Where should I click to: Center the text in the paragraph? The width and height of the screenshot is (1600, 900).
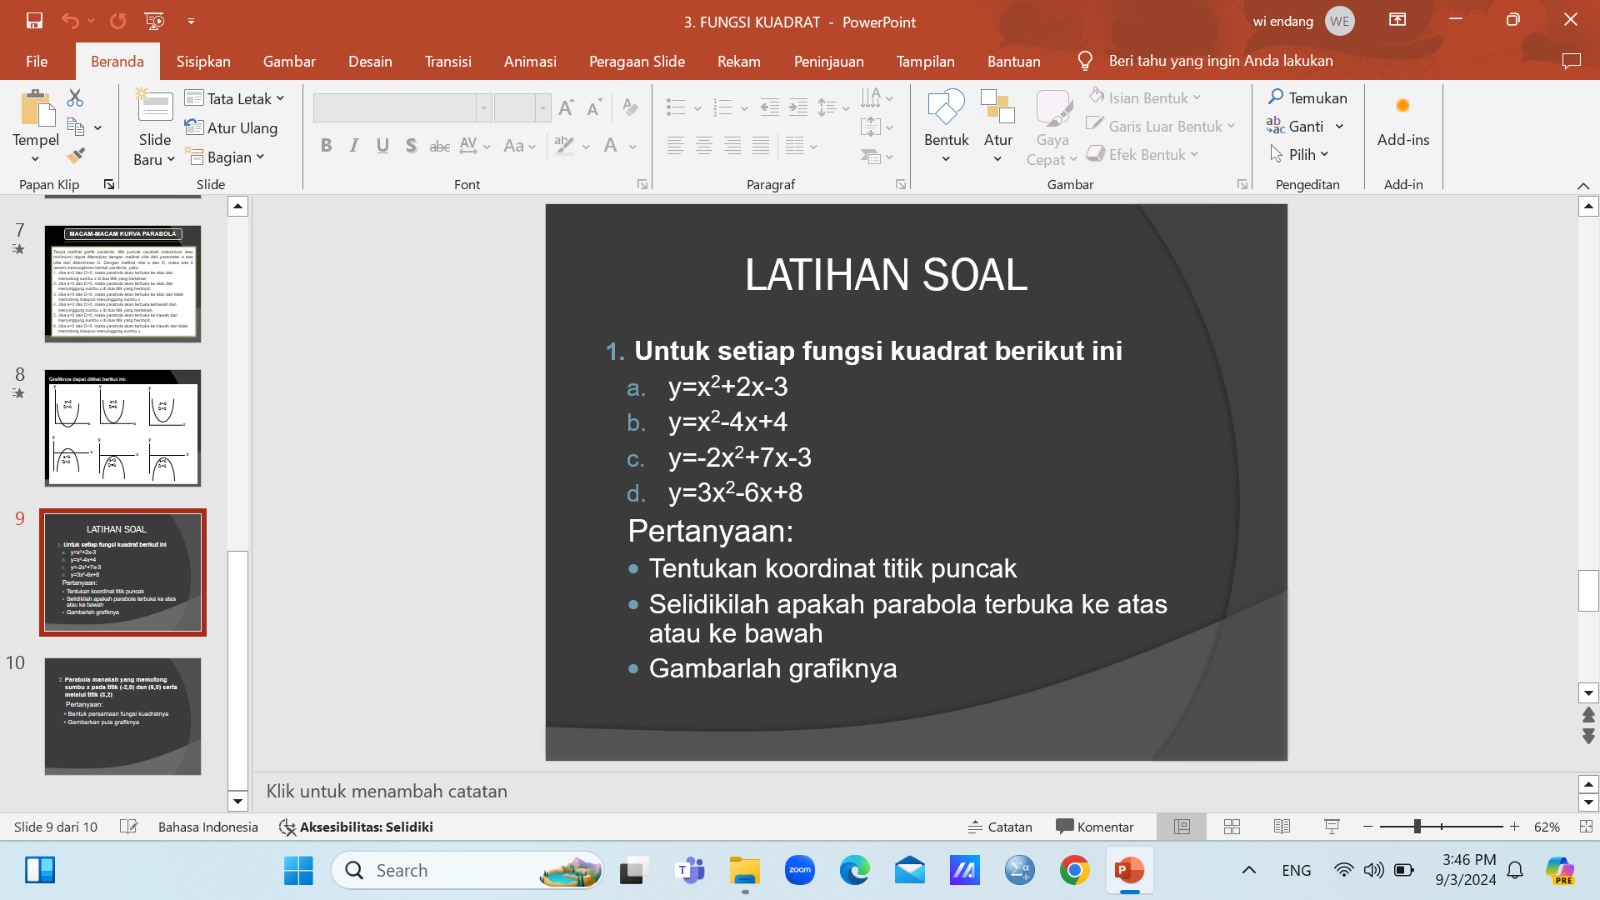(x=704, y=146)
